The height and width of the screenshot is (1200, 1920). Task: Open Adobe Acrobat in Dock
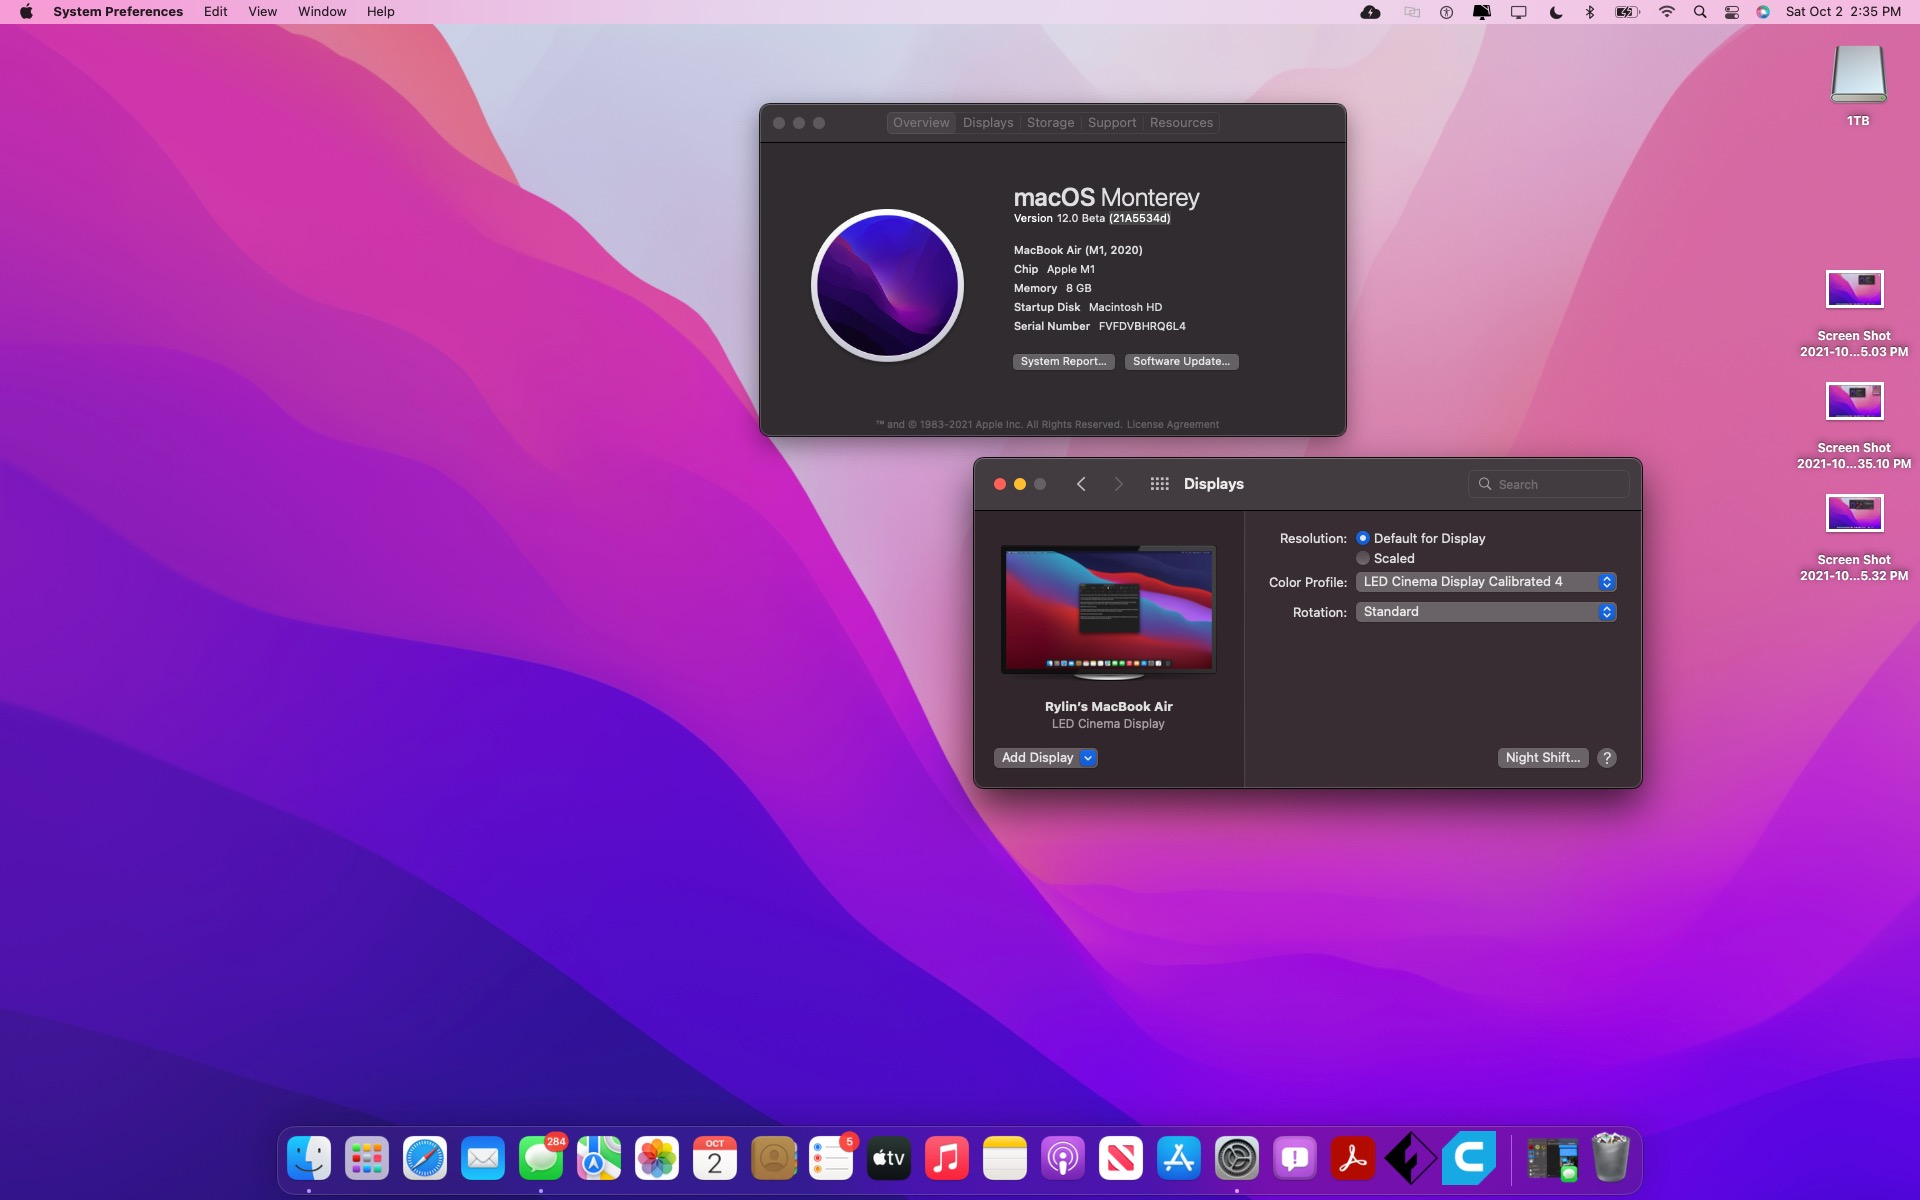(1353, 1159)
